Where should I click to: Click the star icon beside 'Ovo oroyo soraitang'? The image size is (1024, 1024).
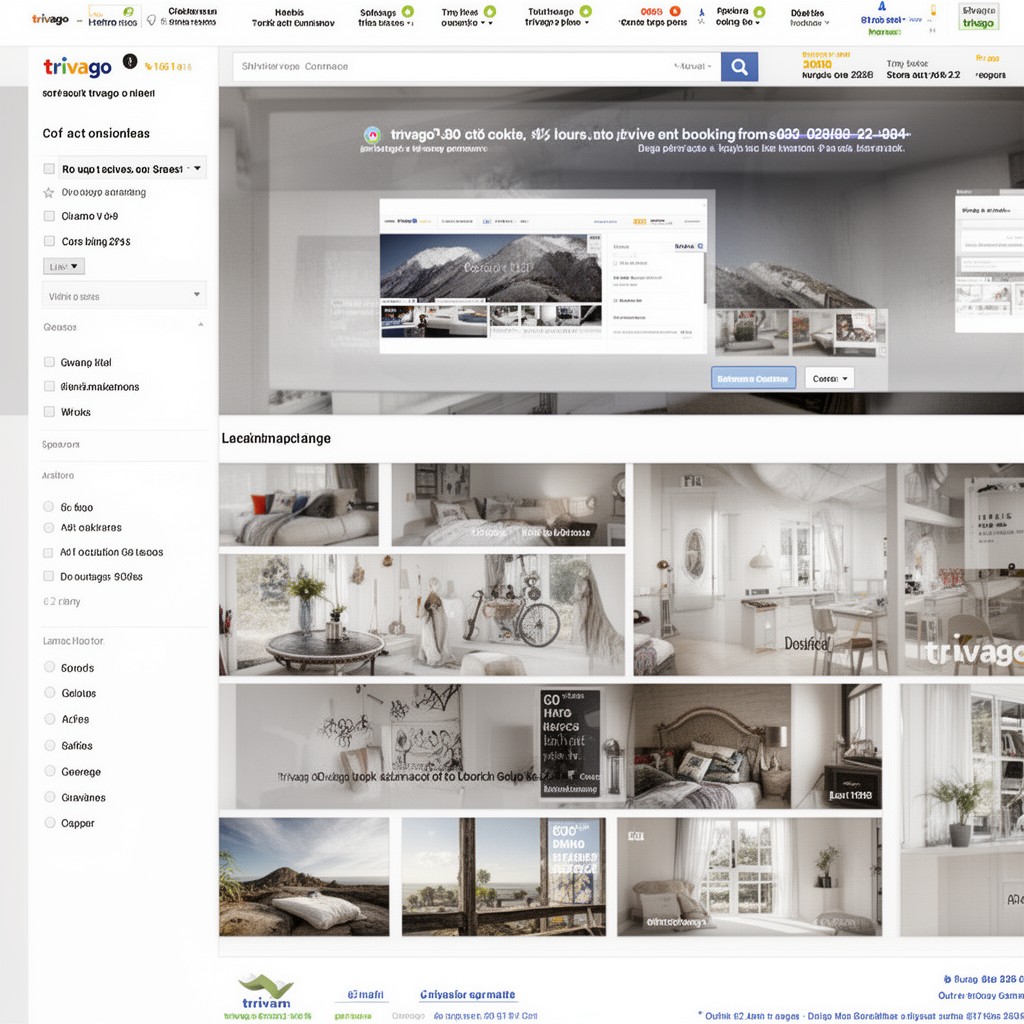pos(48,193)
